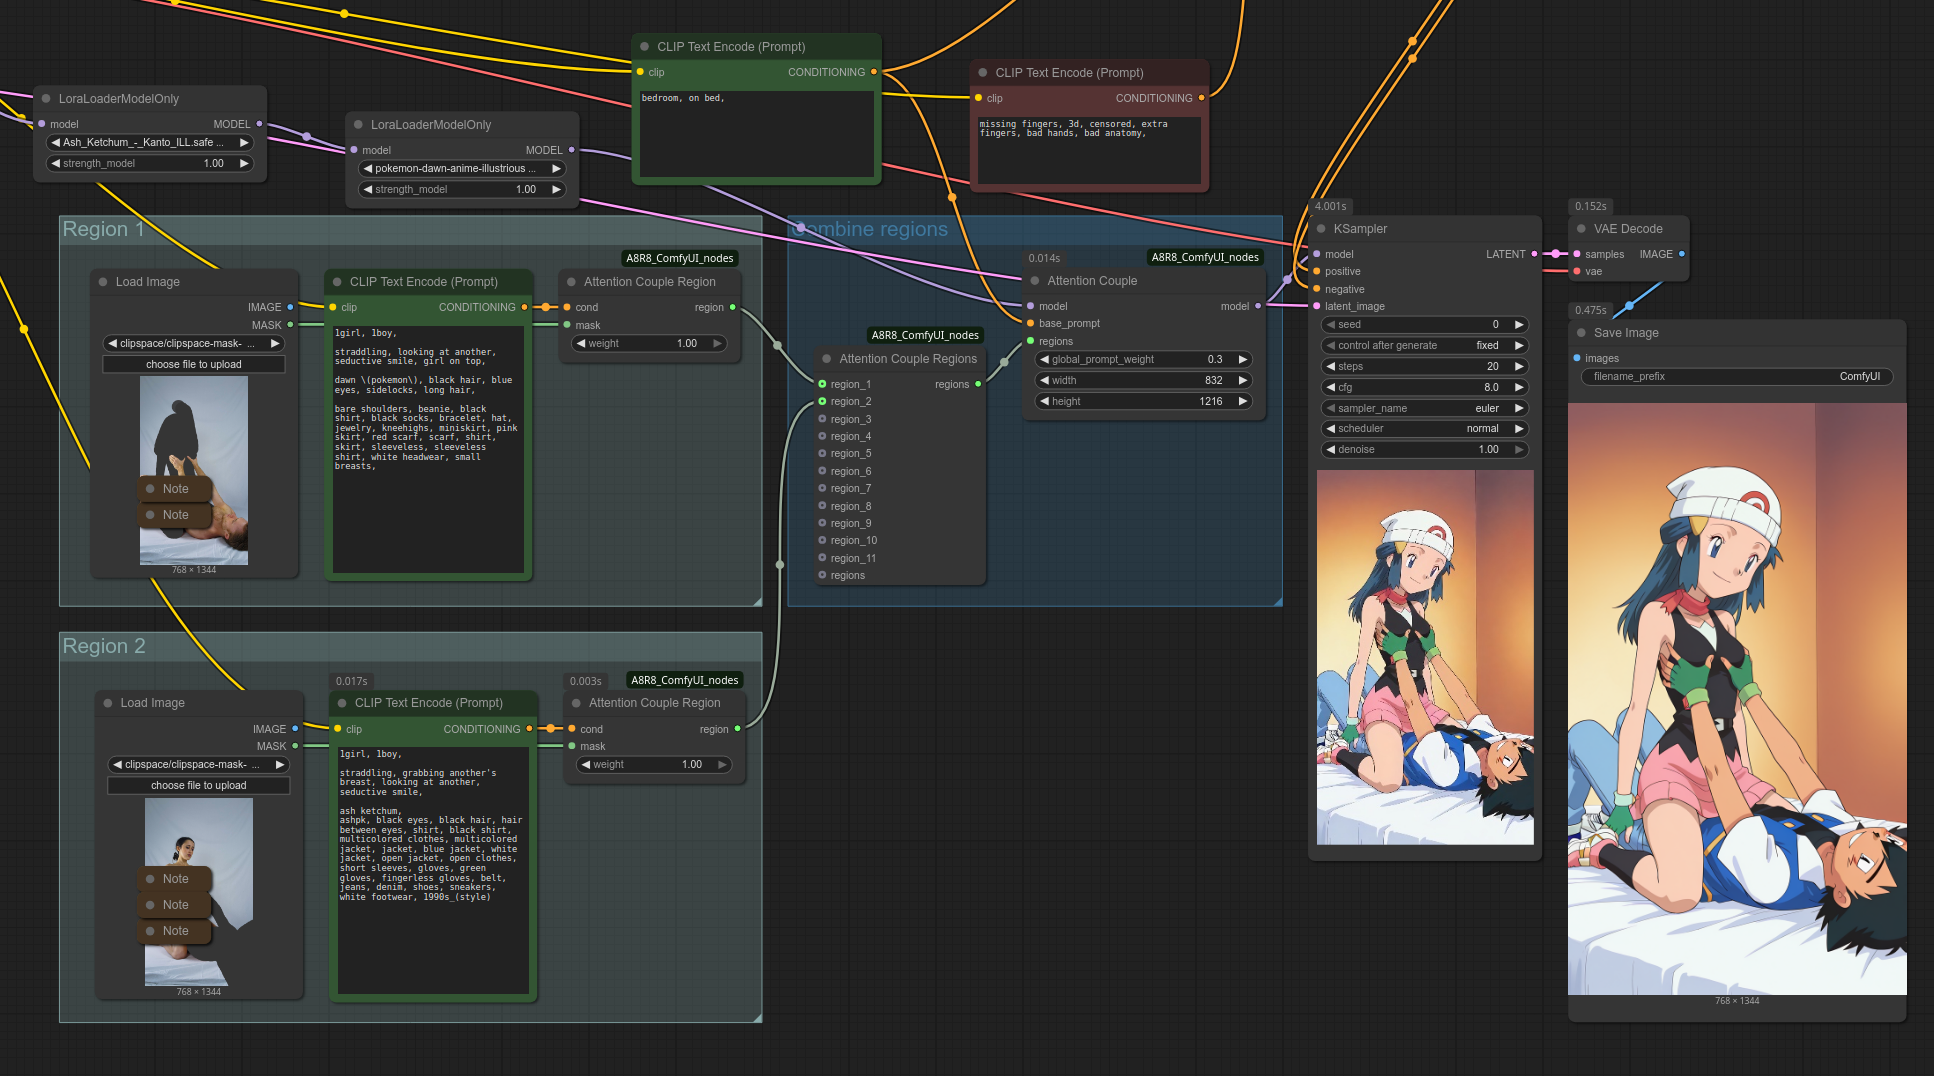Screen dimensions: 1934x1076
Task: Collapse Region 2 Load Image node dot
Action: pos(108,703)
